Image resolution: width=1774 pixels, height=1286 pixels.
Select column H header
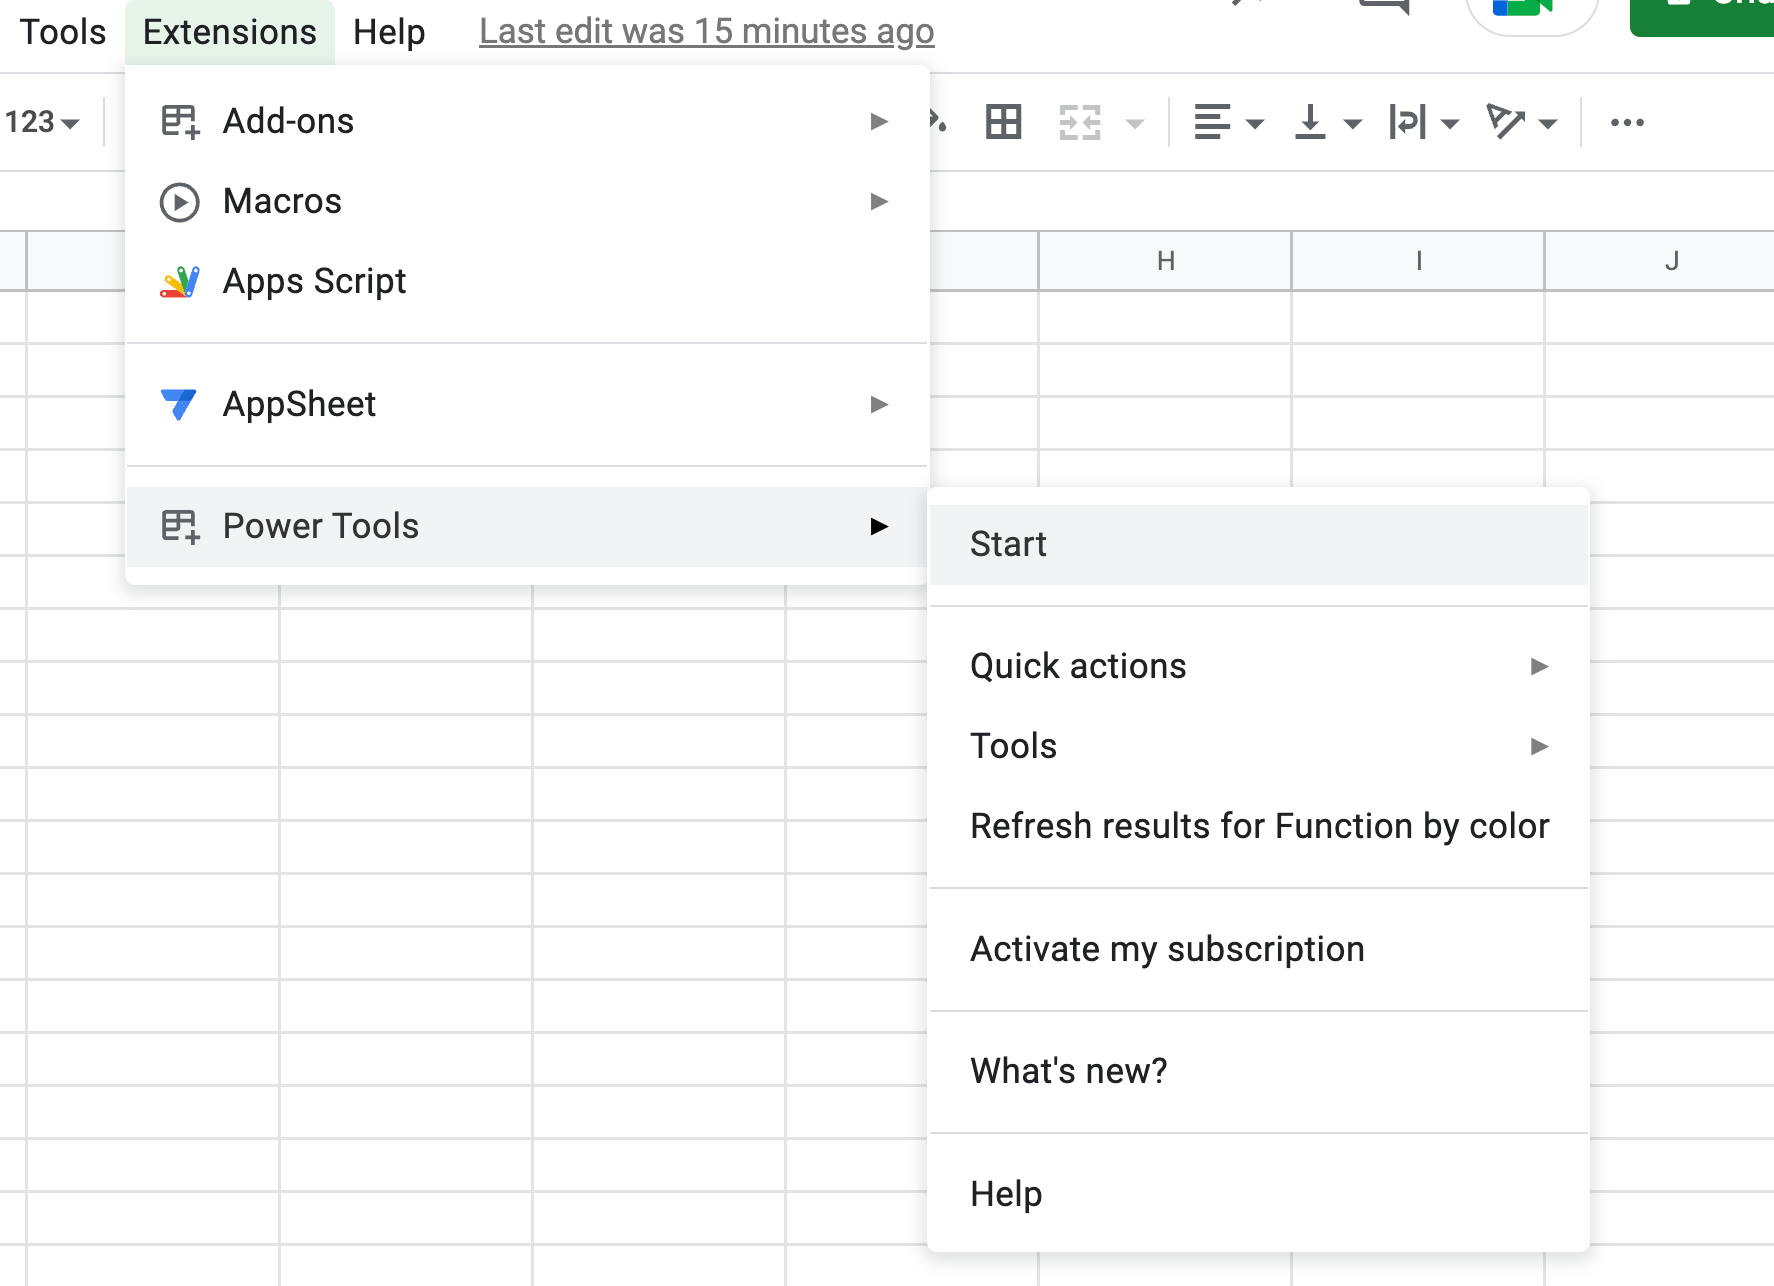[x=1165, y=261]
